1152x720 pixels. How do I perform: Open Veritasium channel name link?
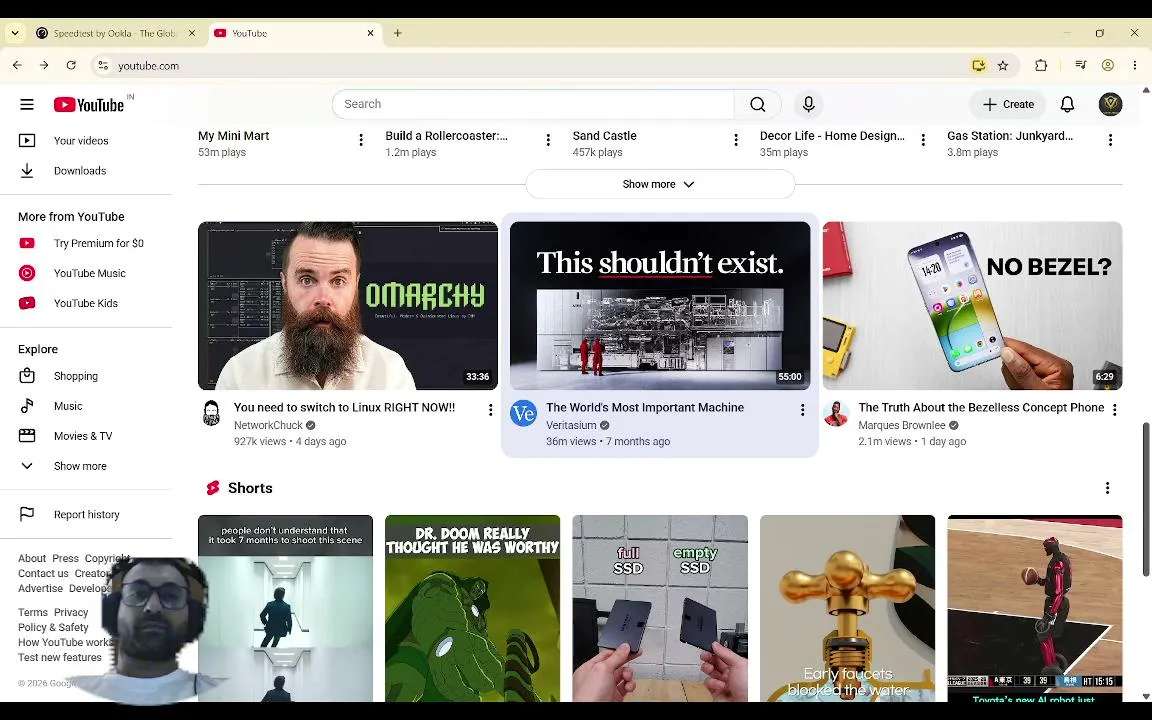(x=571, y=425)
